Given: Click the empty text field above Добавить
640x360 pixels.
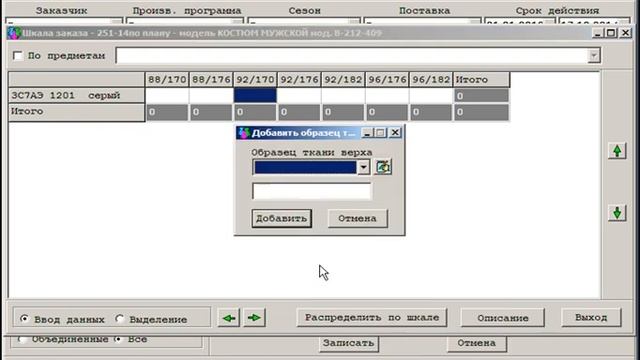Looking at the screenshot, I should click(312, 191).
